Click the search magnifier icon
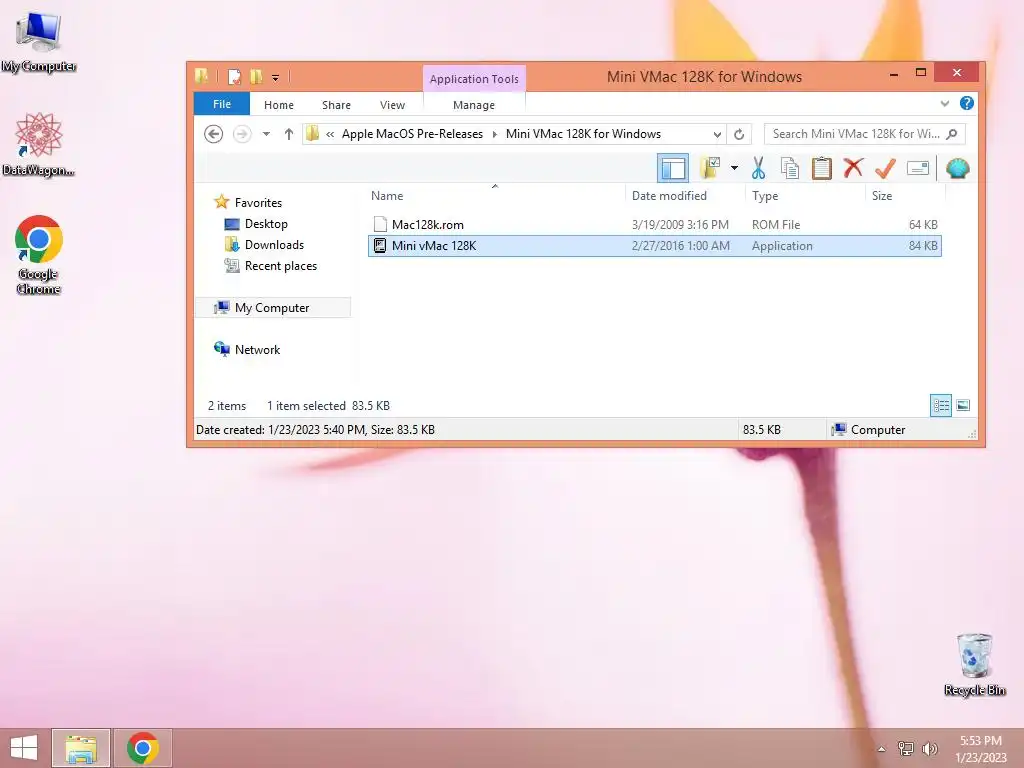This screenshot has width=1024, height=768. tap(952, 134)
